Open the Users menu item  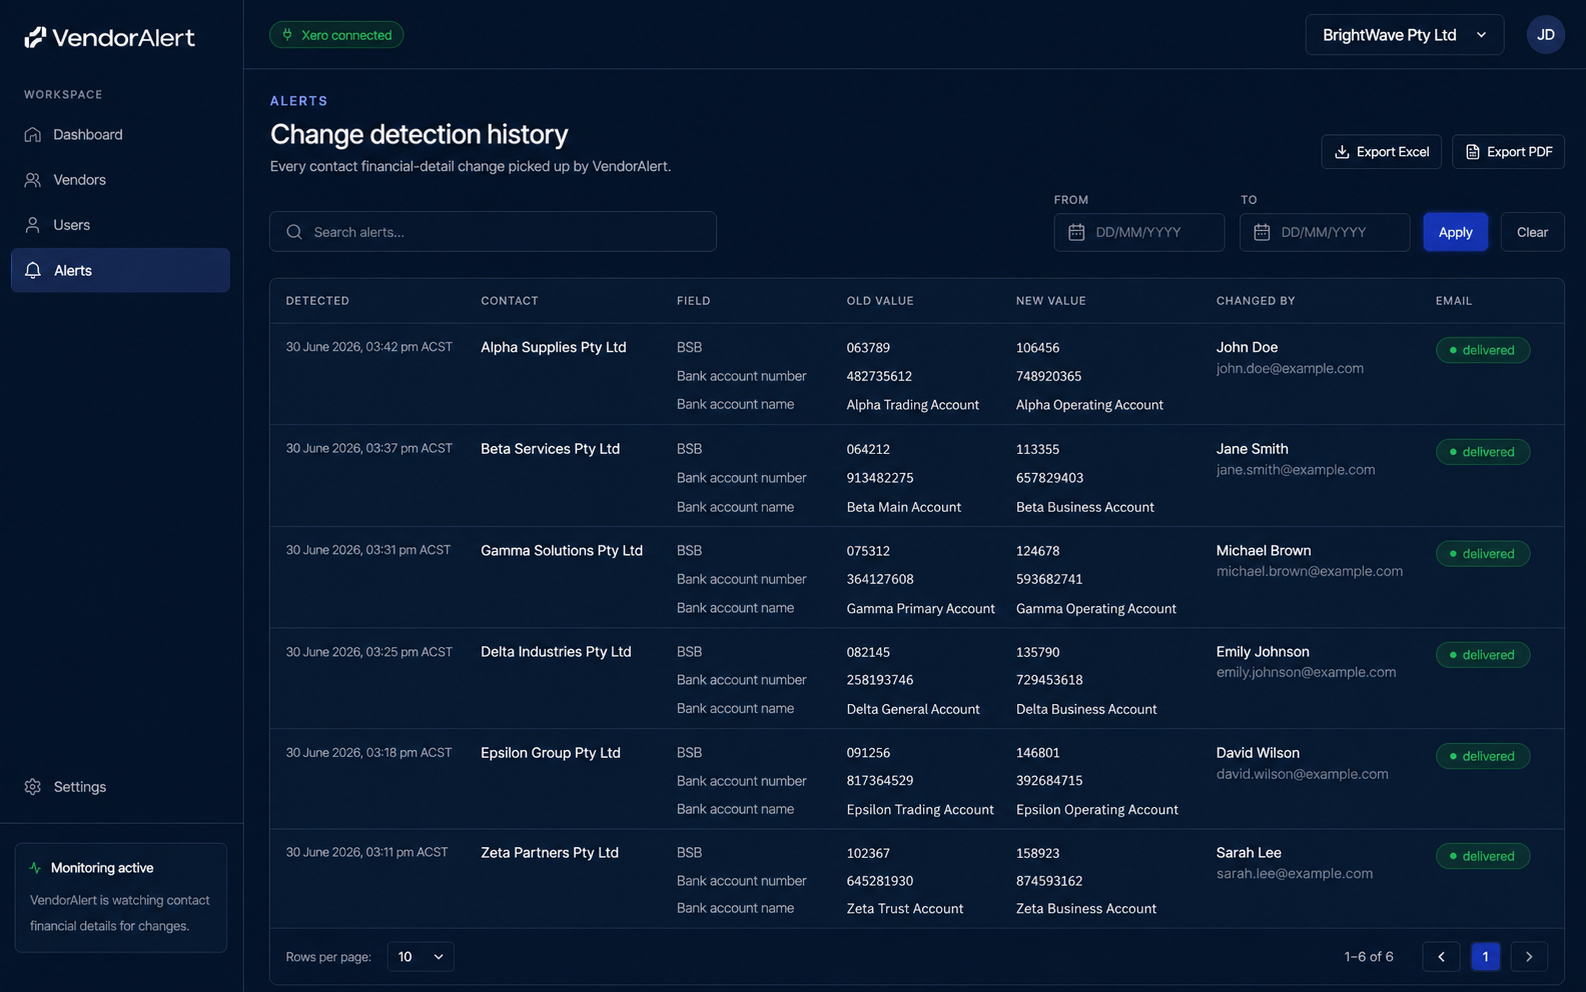point(120,225)
